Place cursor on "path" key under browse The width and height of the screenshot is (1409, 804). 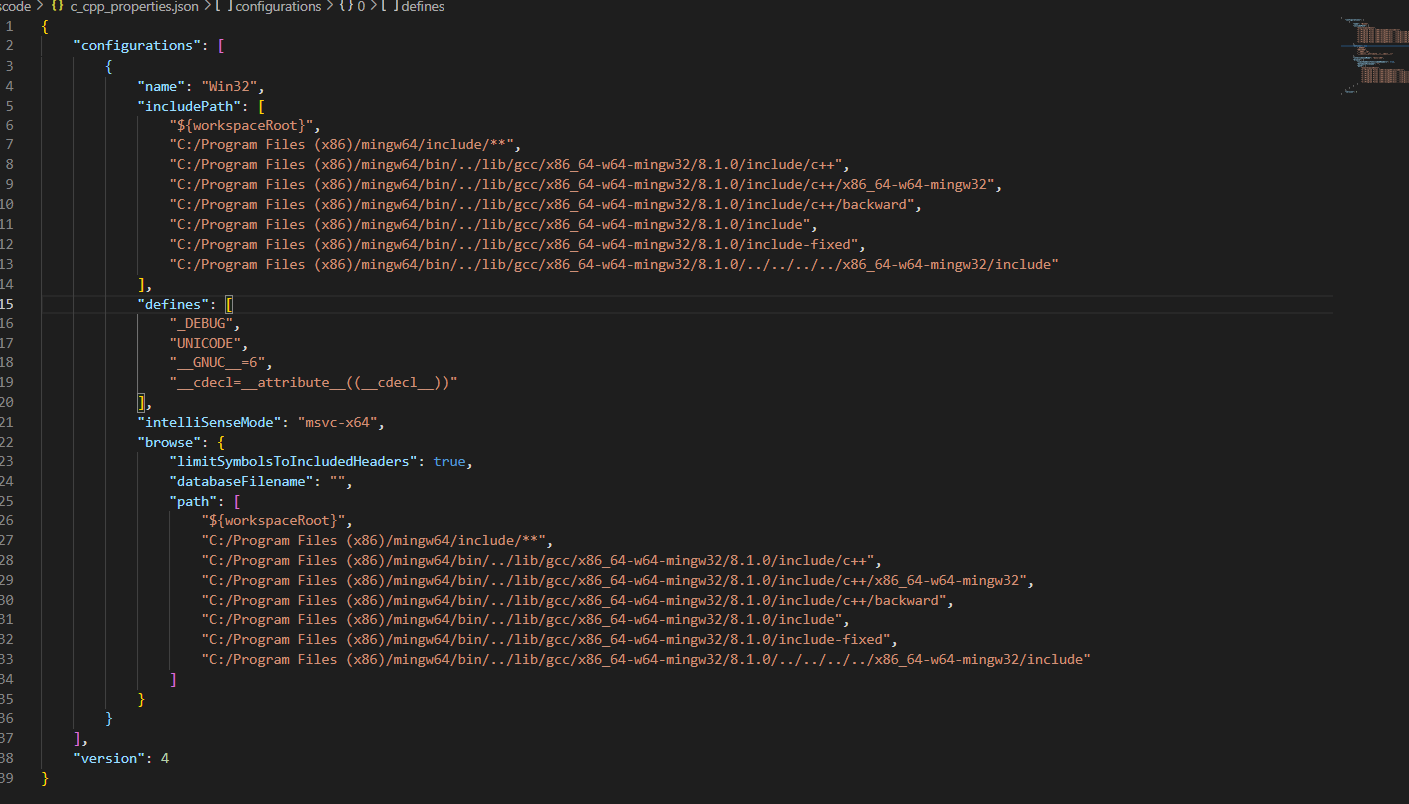tap(193, 501)
